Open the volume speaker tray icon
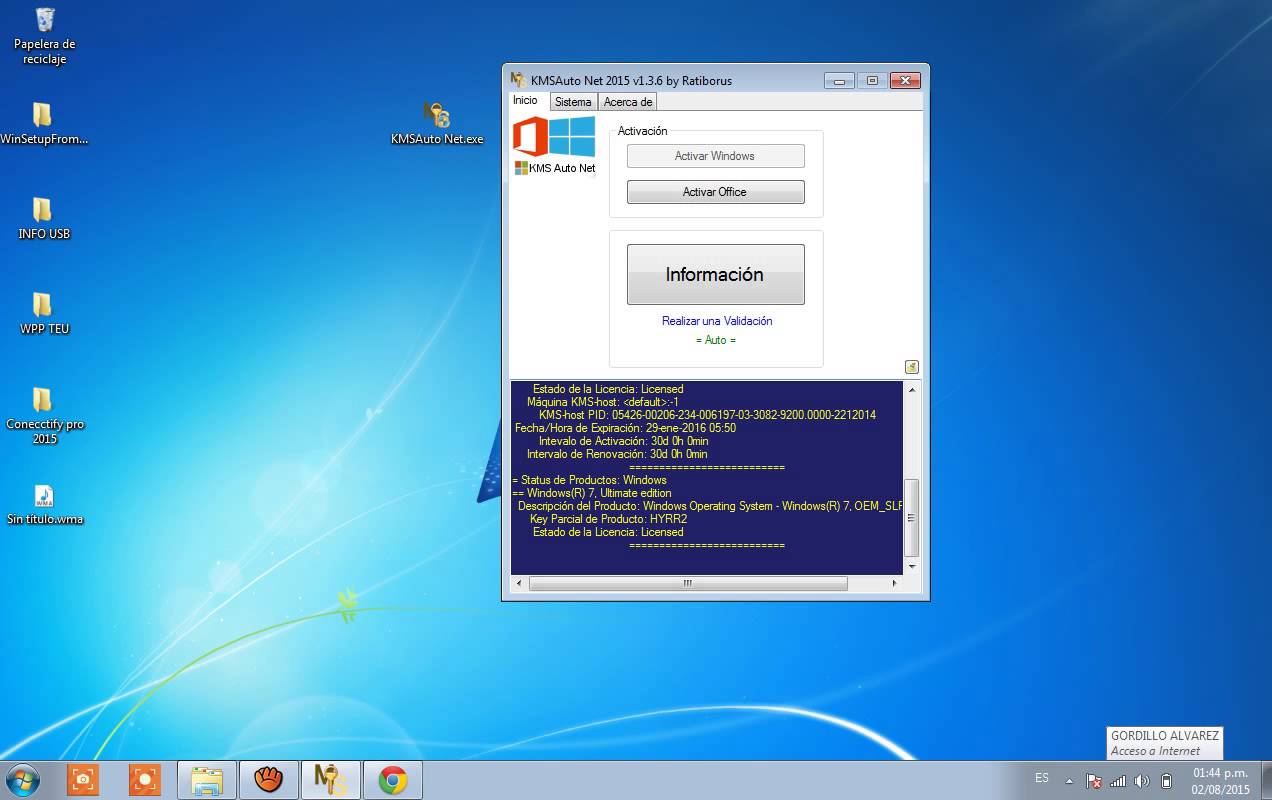Image resolution: width=1272 pixels, height=800 pixels. click(1142, 781)
